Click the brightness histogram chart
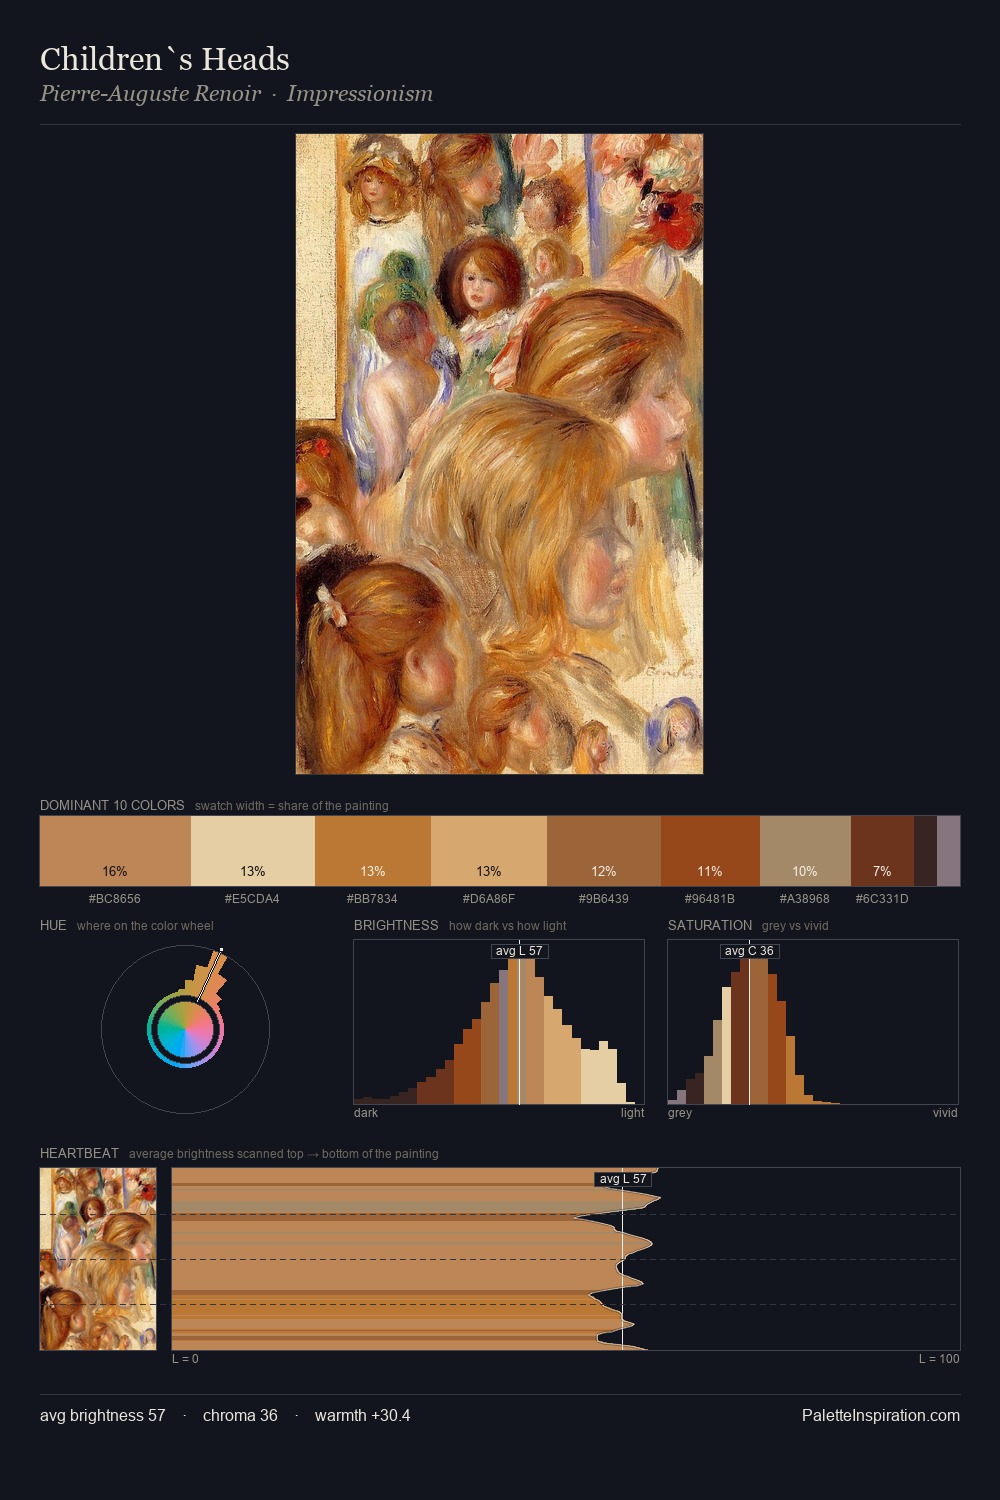The image size is (1000, 1500). click(499, 1022)
